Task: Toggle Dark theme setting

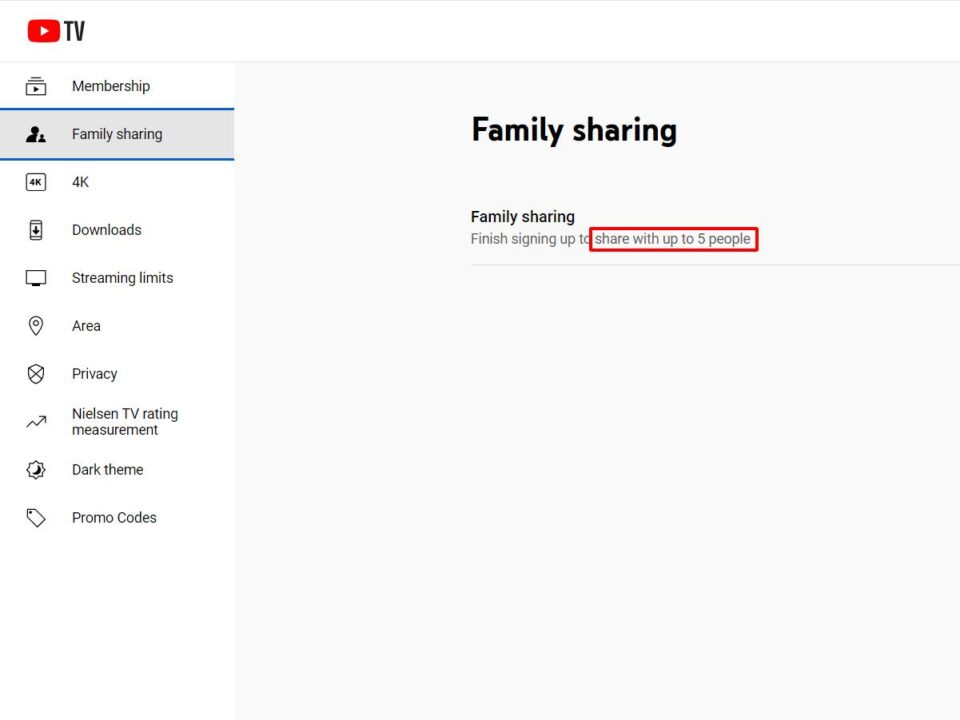Action: 107,470
